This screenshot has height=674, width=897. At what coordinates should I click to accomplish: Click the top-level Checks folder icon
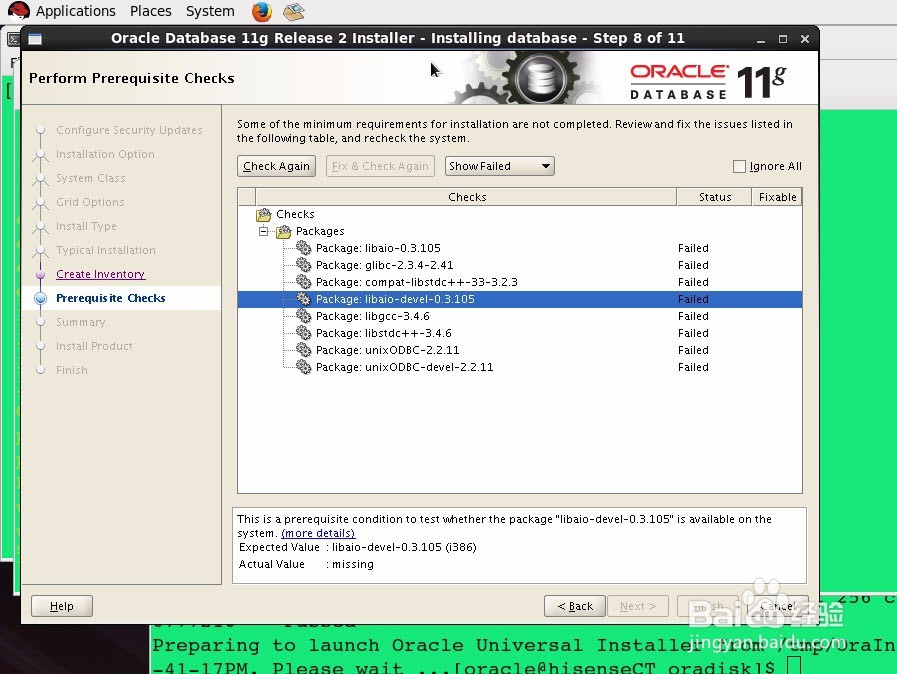(264, 215)
